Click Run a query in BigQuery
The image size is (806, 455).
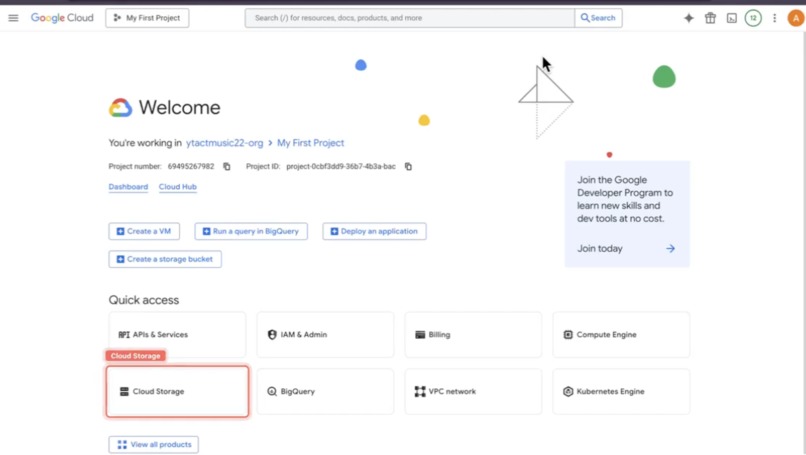(251, 231)
